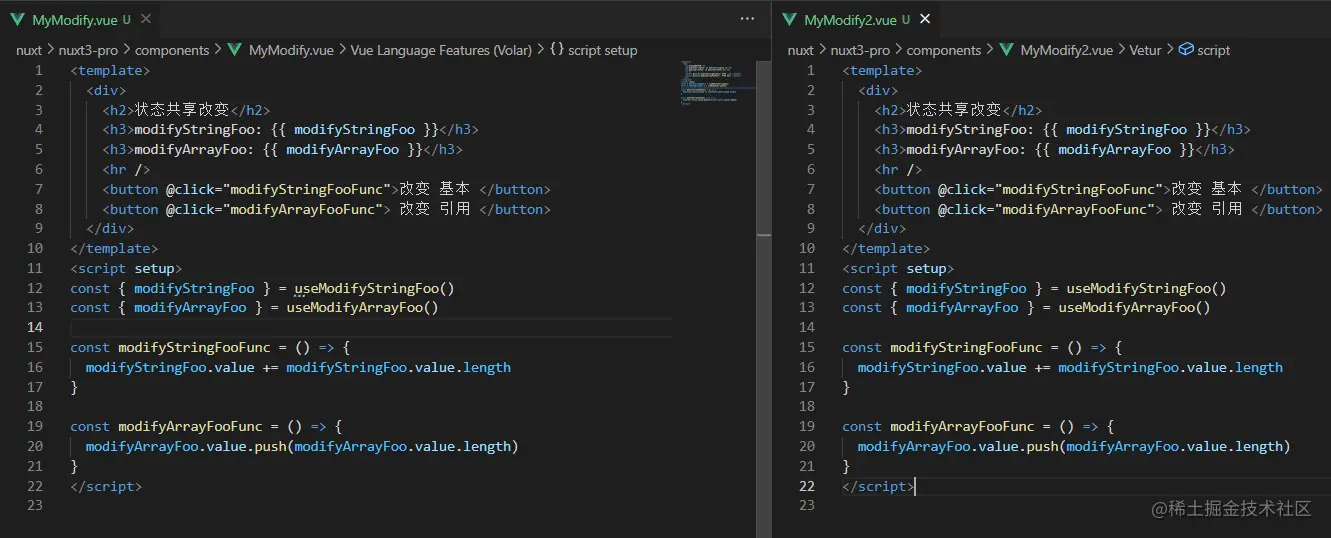
Task: Click 'useModifyArrayFoo()' on line 13 in left editor
Action: pyautogui.click(x=362, y=307)
